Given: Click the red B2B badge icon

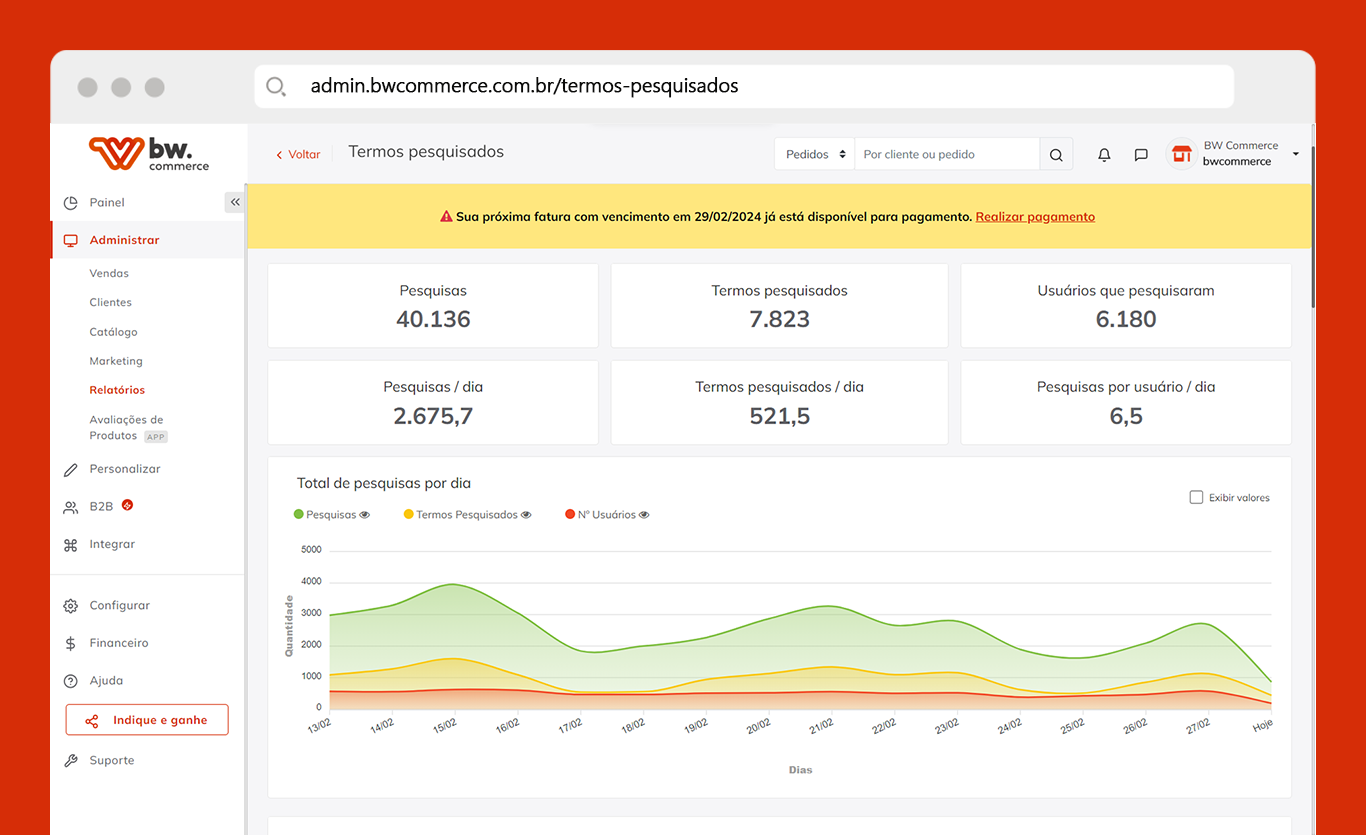Looking at the screenshot, I should click(x=127, y=505).
